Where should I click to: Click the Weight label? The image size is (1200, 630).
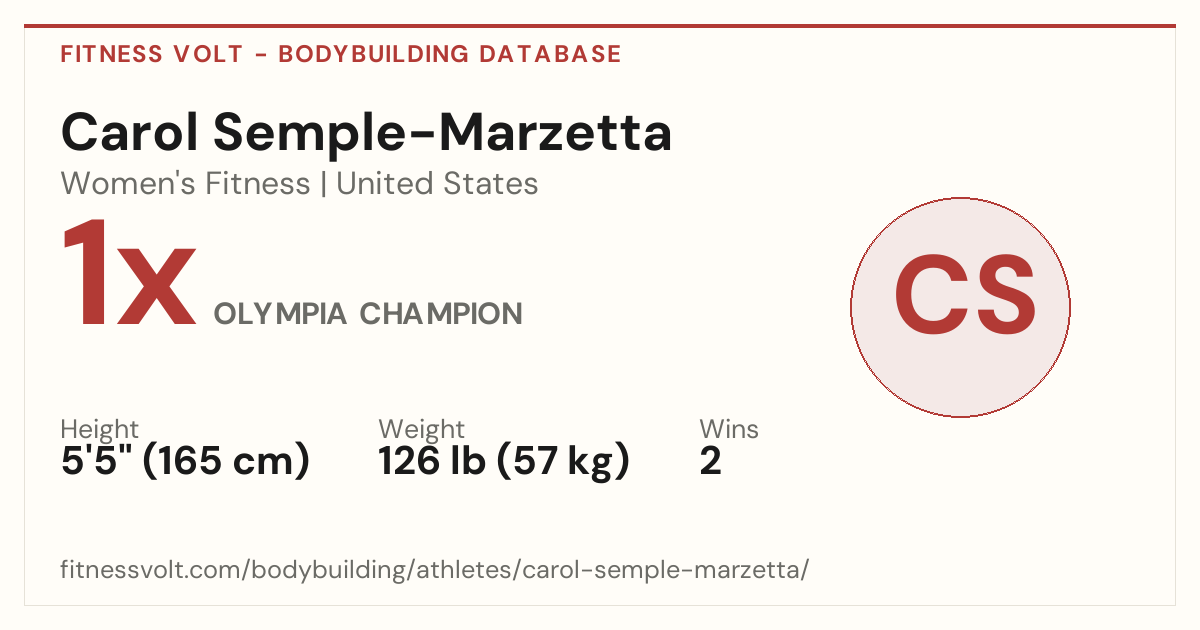(421, 430)
